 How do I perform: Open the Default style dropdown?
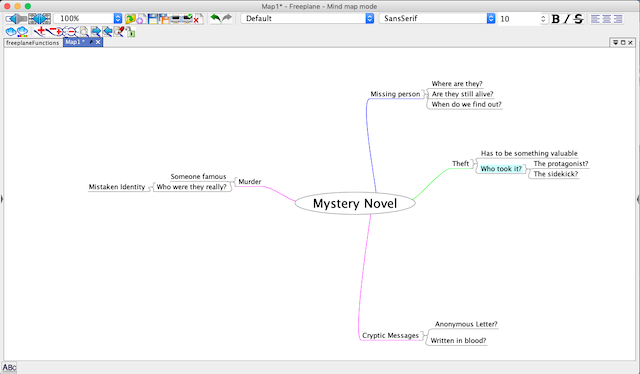coord(370,18)
